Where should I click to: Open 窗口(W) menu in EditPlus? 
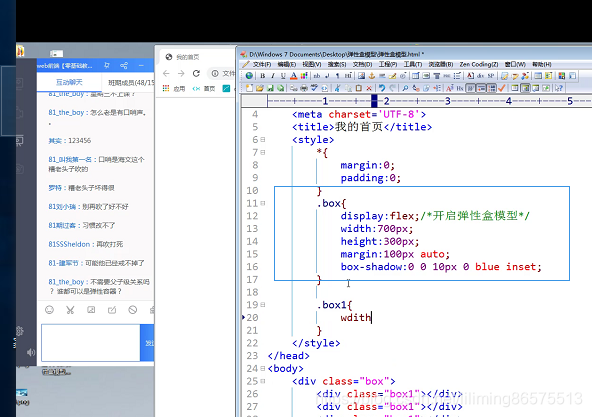click(x=515, y=65)
